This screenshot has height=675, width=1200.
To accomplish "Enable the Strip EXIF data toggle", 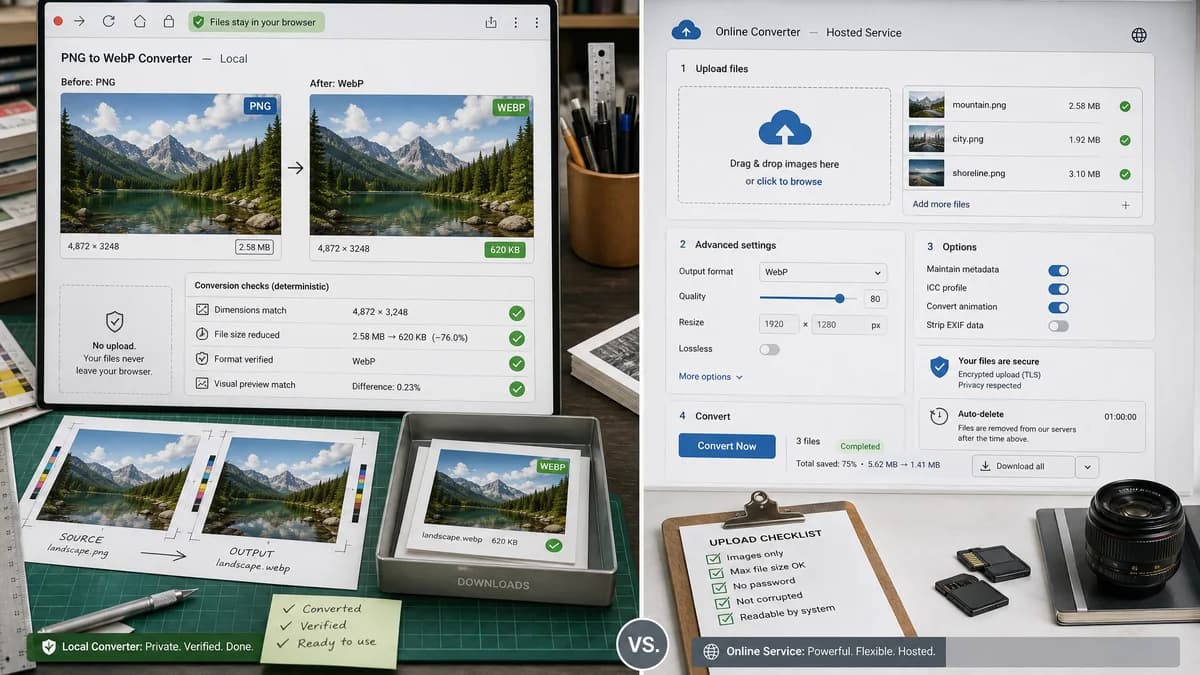I will 1058,326.
